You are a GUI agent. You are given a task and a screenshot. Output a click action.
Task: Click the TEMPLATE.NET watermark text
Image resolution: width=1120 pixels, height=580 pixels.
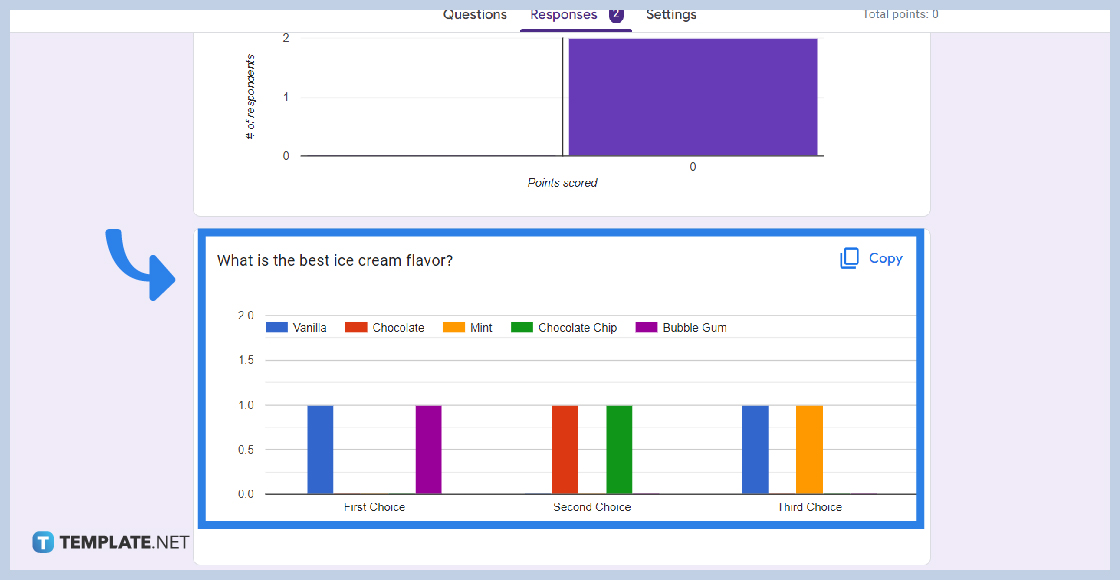coord(124,542)
